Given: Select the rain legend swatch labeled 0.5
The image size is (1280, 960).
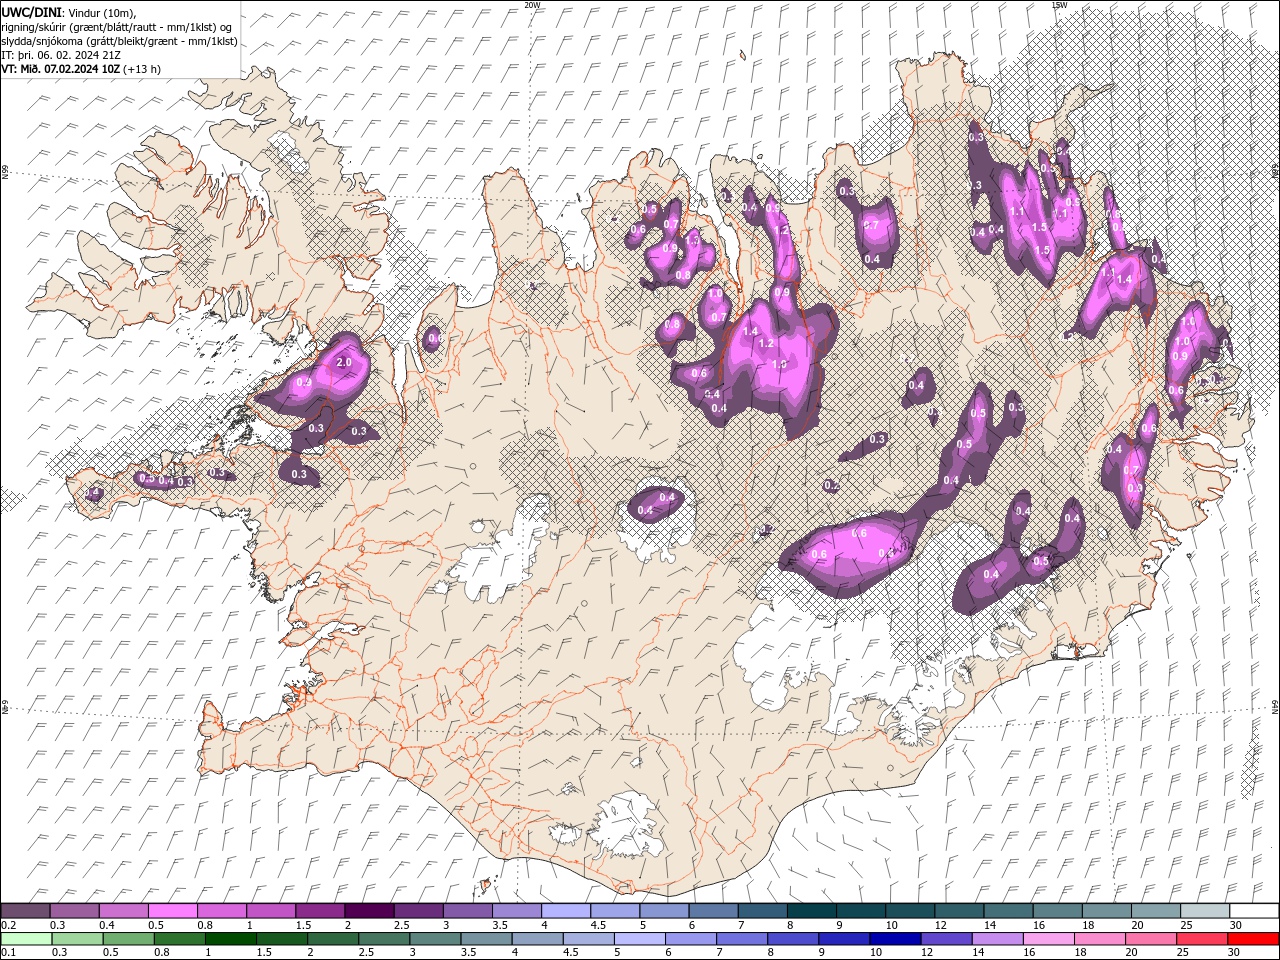Looking at the screenshot, I should coord(128,938).
